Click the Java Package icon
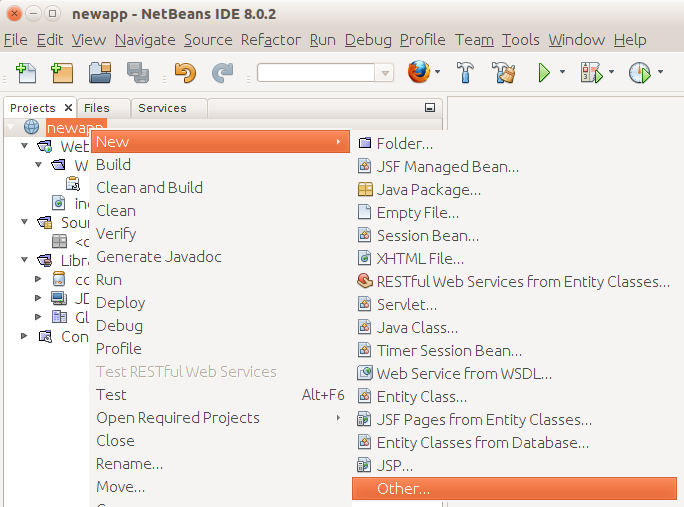Screen dimensions: 684x507 click(x=365, y=189)
